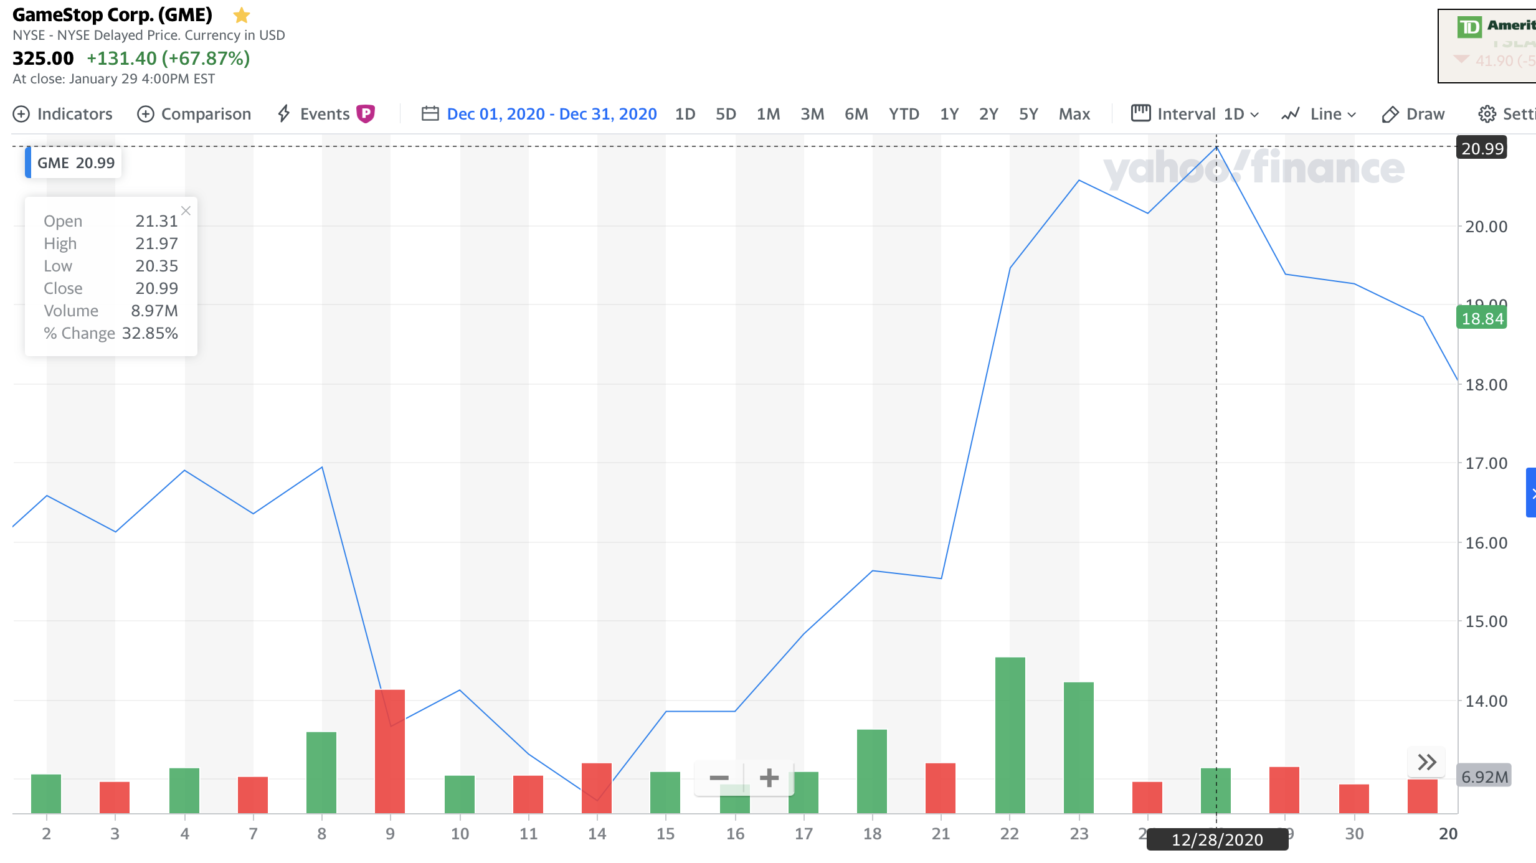Image resolution: width=1536 pixels, height=863 pixels.
Task: Open the chart Settings gear
Action: 1485,113
